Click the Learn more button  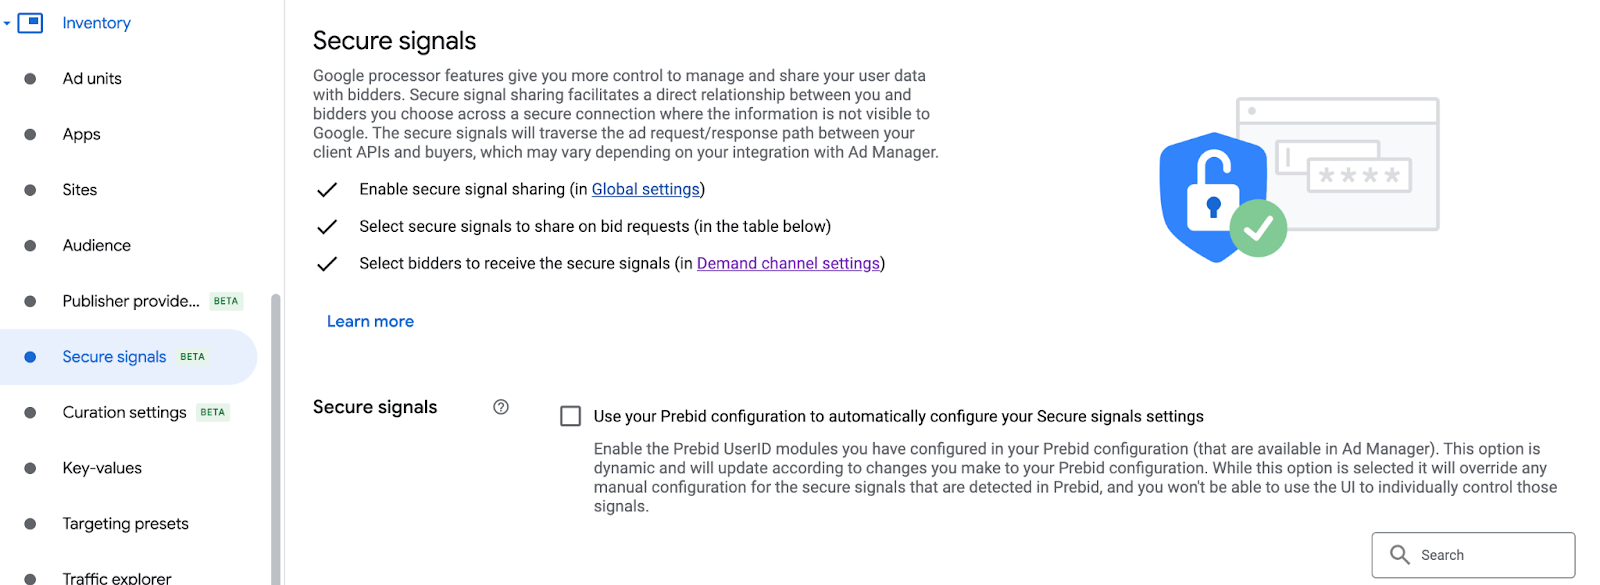point(370,321)
